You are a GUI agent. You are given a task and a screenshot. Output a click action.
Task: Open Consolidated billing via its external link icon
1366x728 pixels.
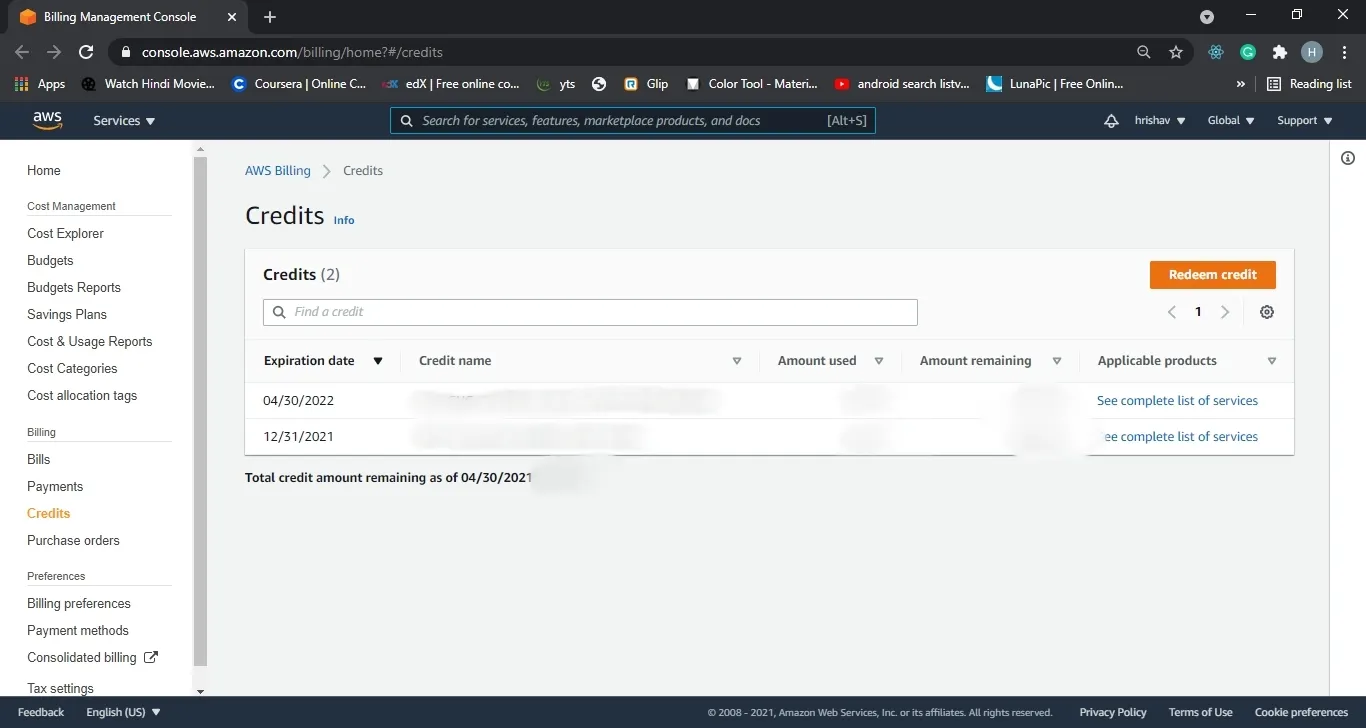(x=150, y=657)
